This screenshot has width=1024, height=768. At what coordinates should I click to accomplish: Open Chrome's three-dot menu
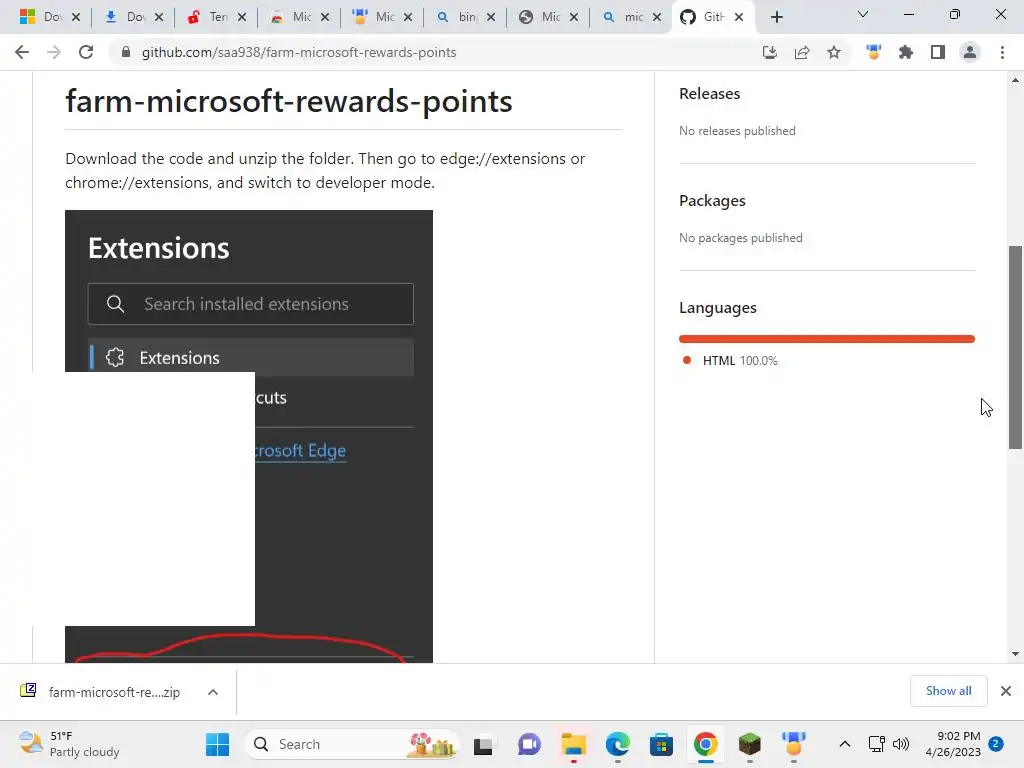coord(1002,52)
